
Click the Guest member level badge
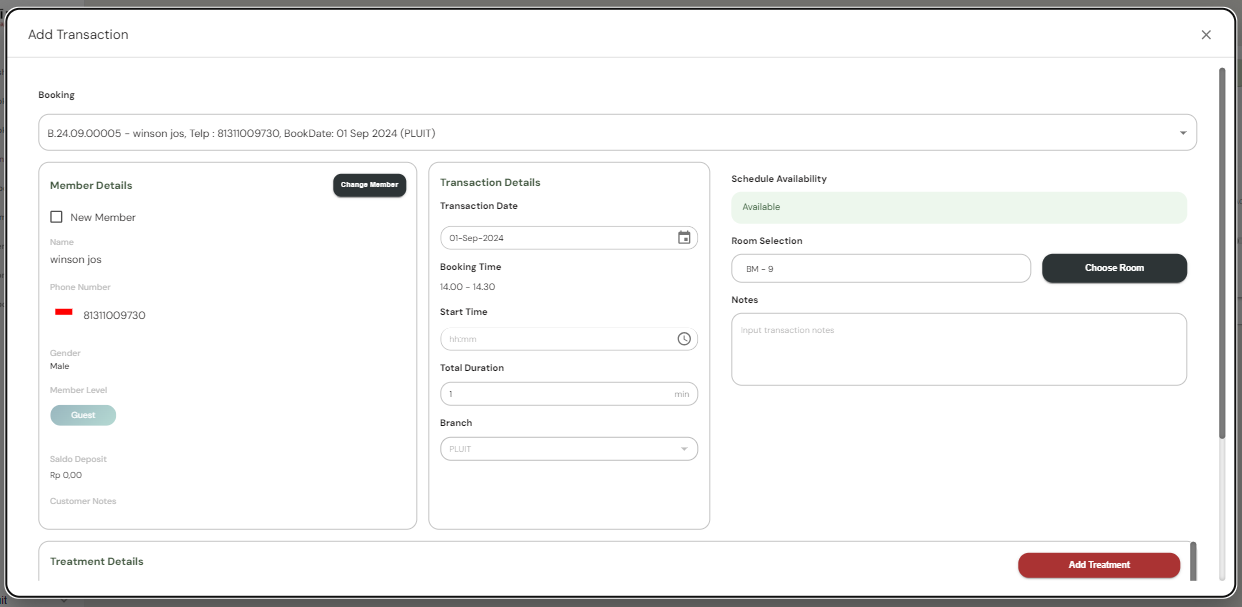(x=83, y=415)
